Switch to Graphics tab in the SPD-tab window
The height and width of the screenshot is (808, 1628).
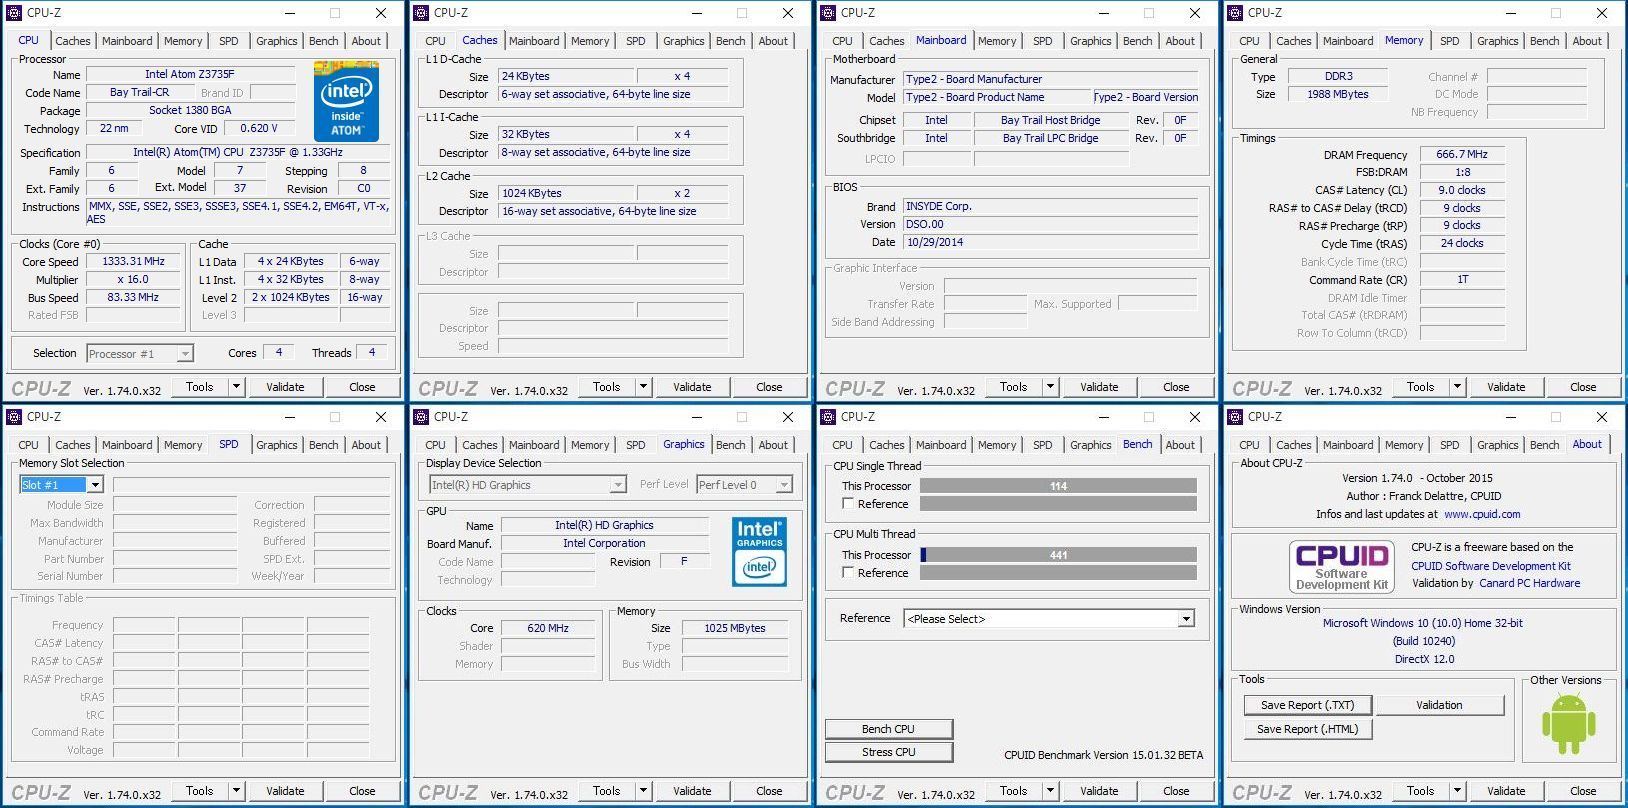point(277,445)
